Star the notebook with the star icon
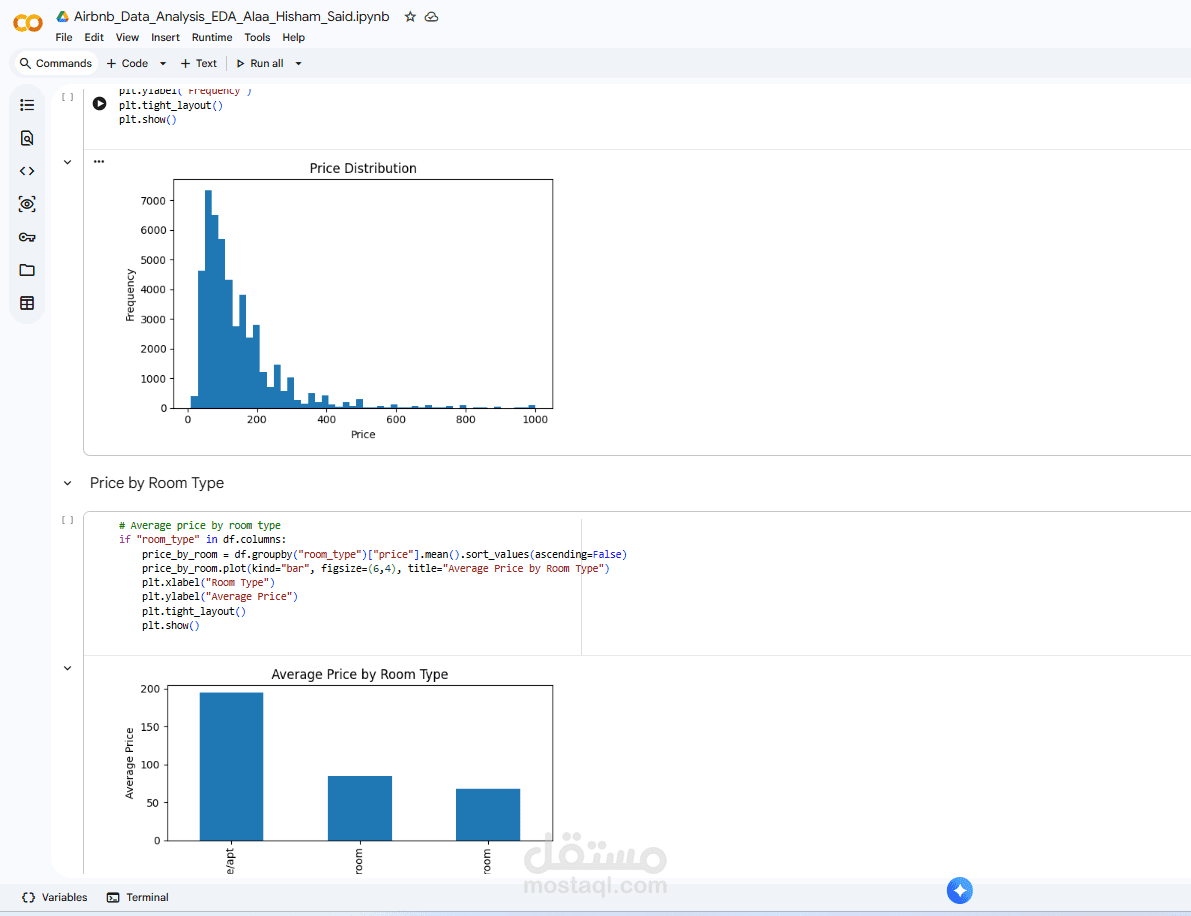Viewport: 1191px width, 916px height. click(x=410, y=17)
